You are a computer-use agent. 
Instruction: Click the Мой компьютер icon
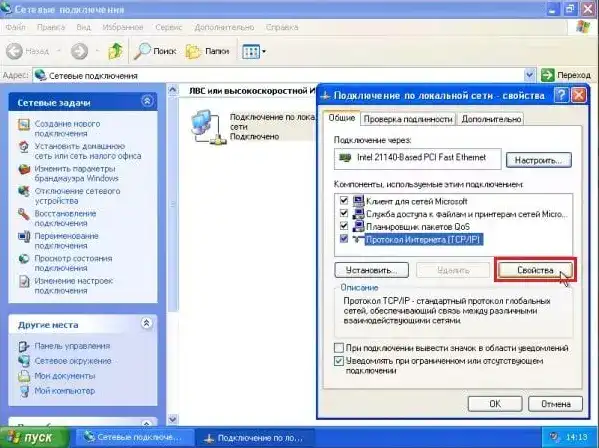point(24,391)
